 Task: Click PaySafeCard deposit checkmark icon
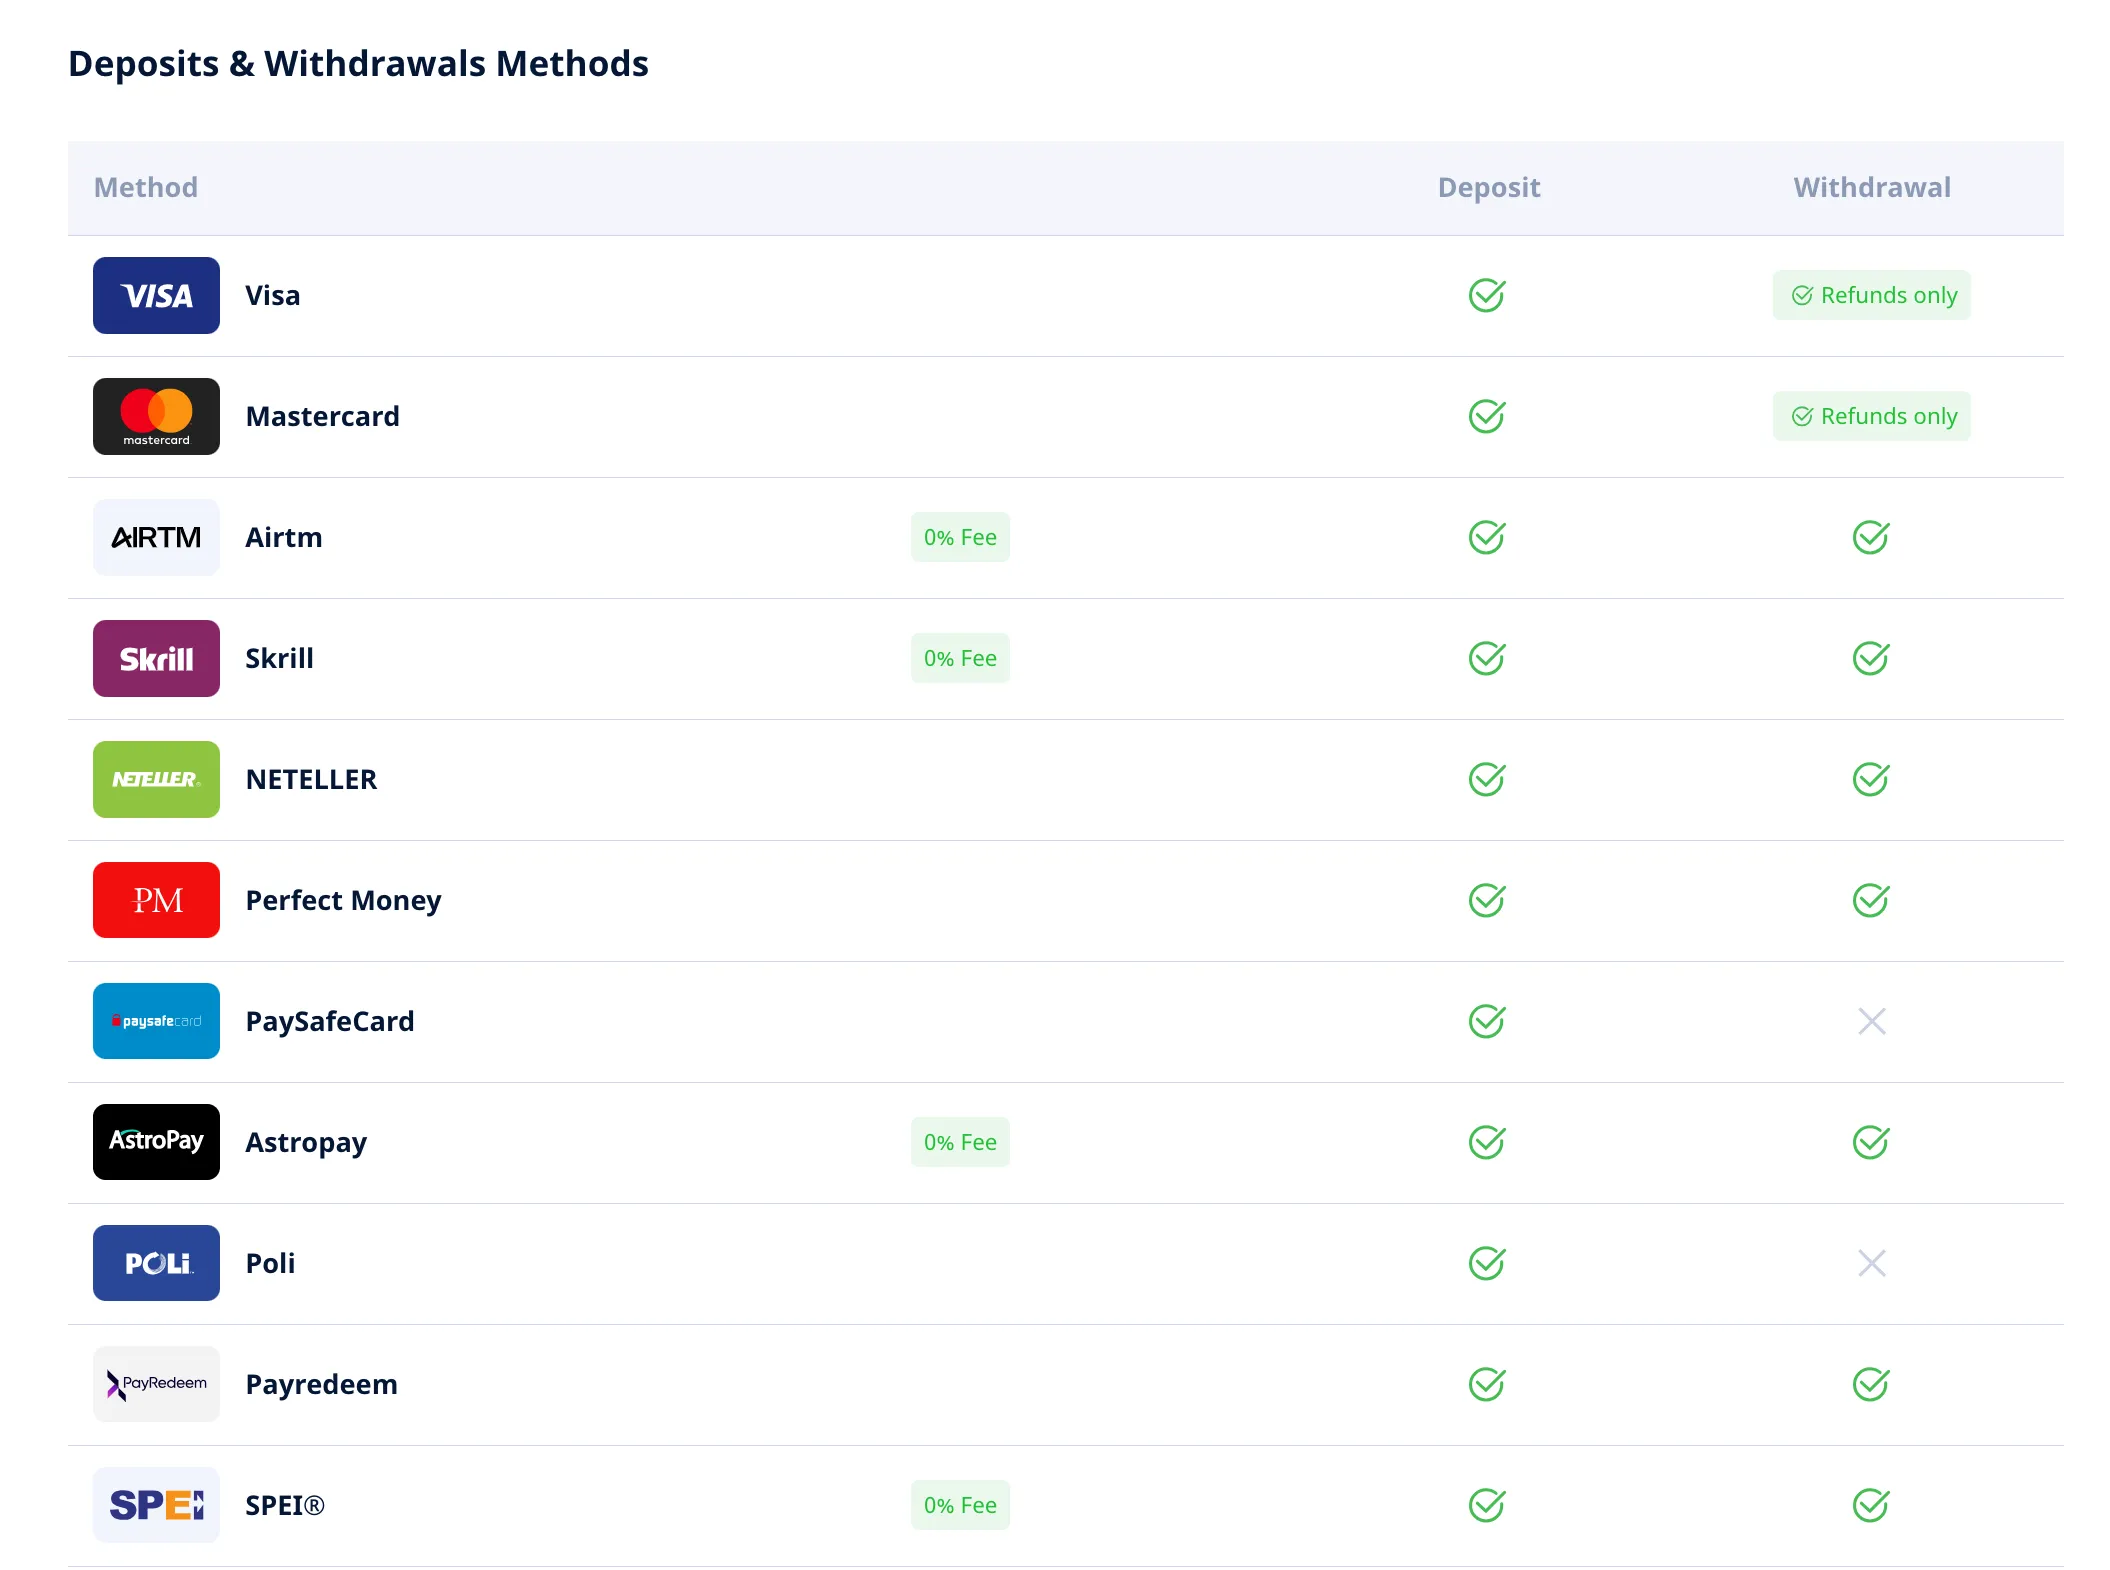coord(1487,1021)
